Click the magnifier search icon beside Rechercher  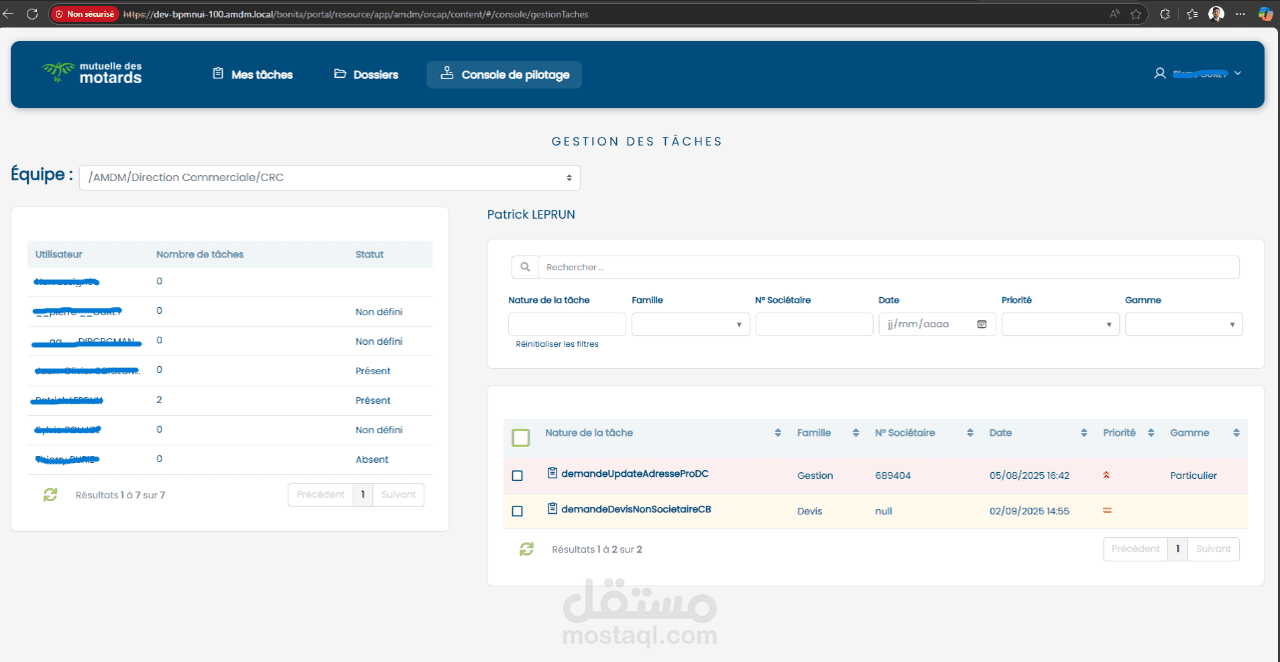525,267
